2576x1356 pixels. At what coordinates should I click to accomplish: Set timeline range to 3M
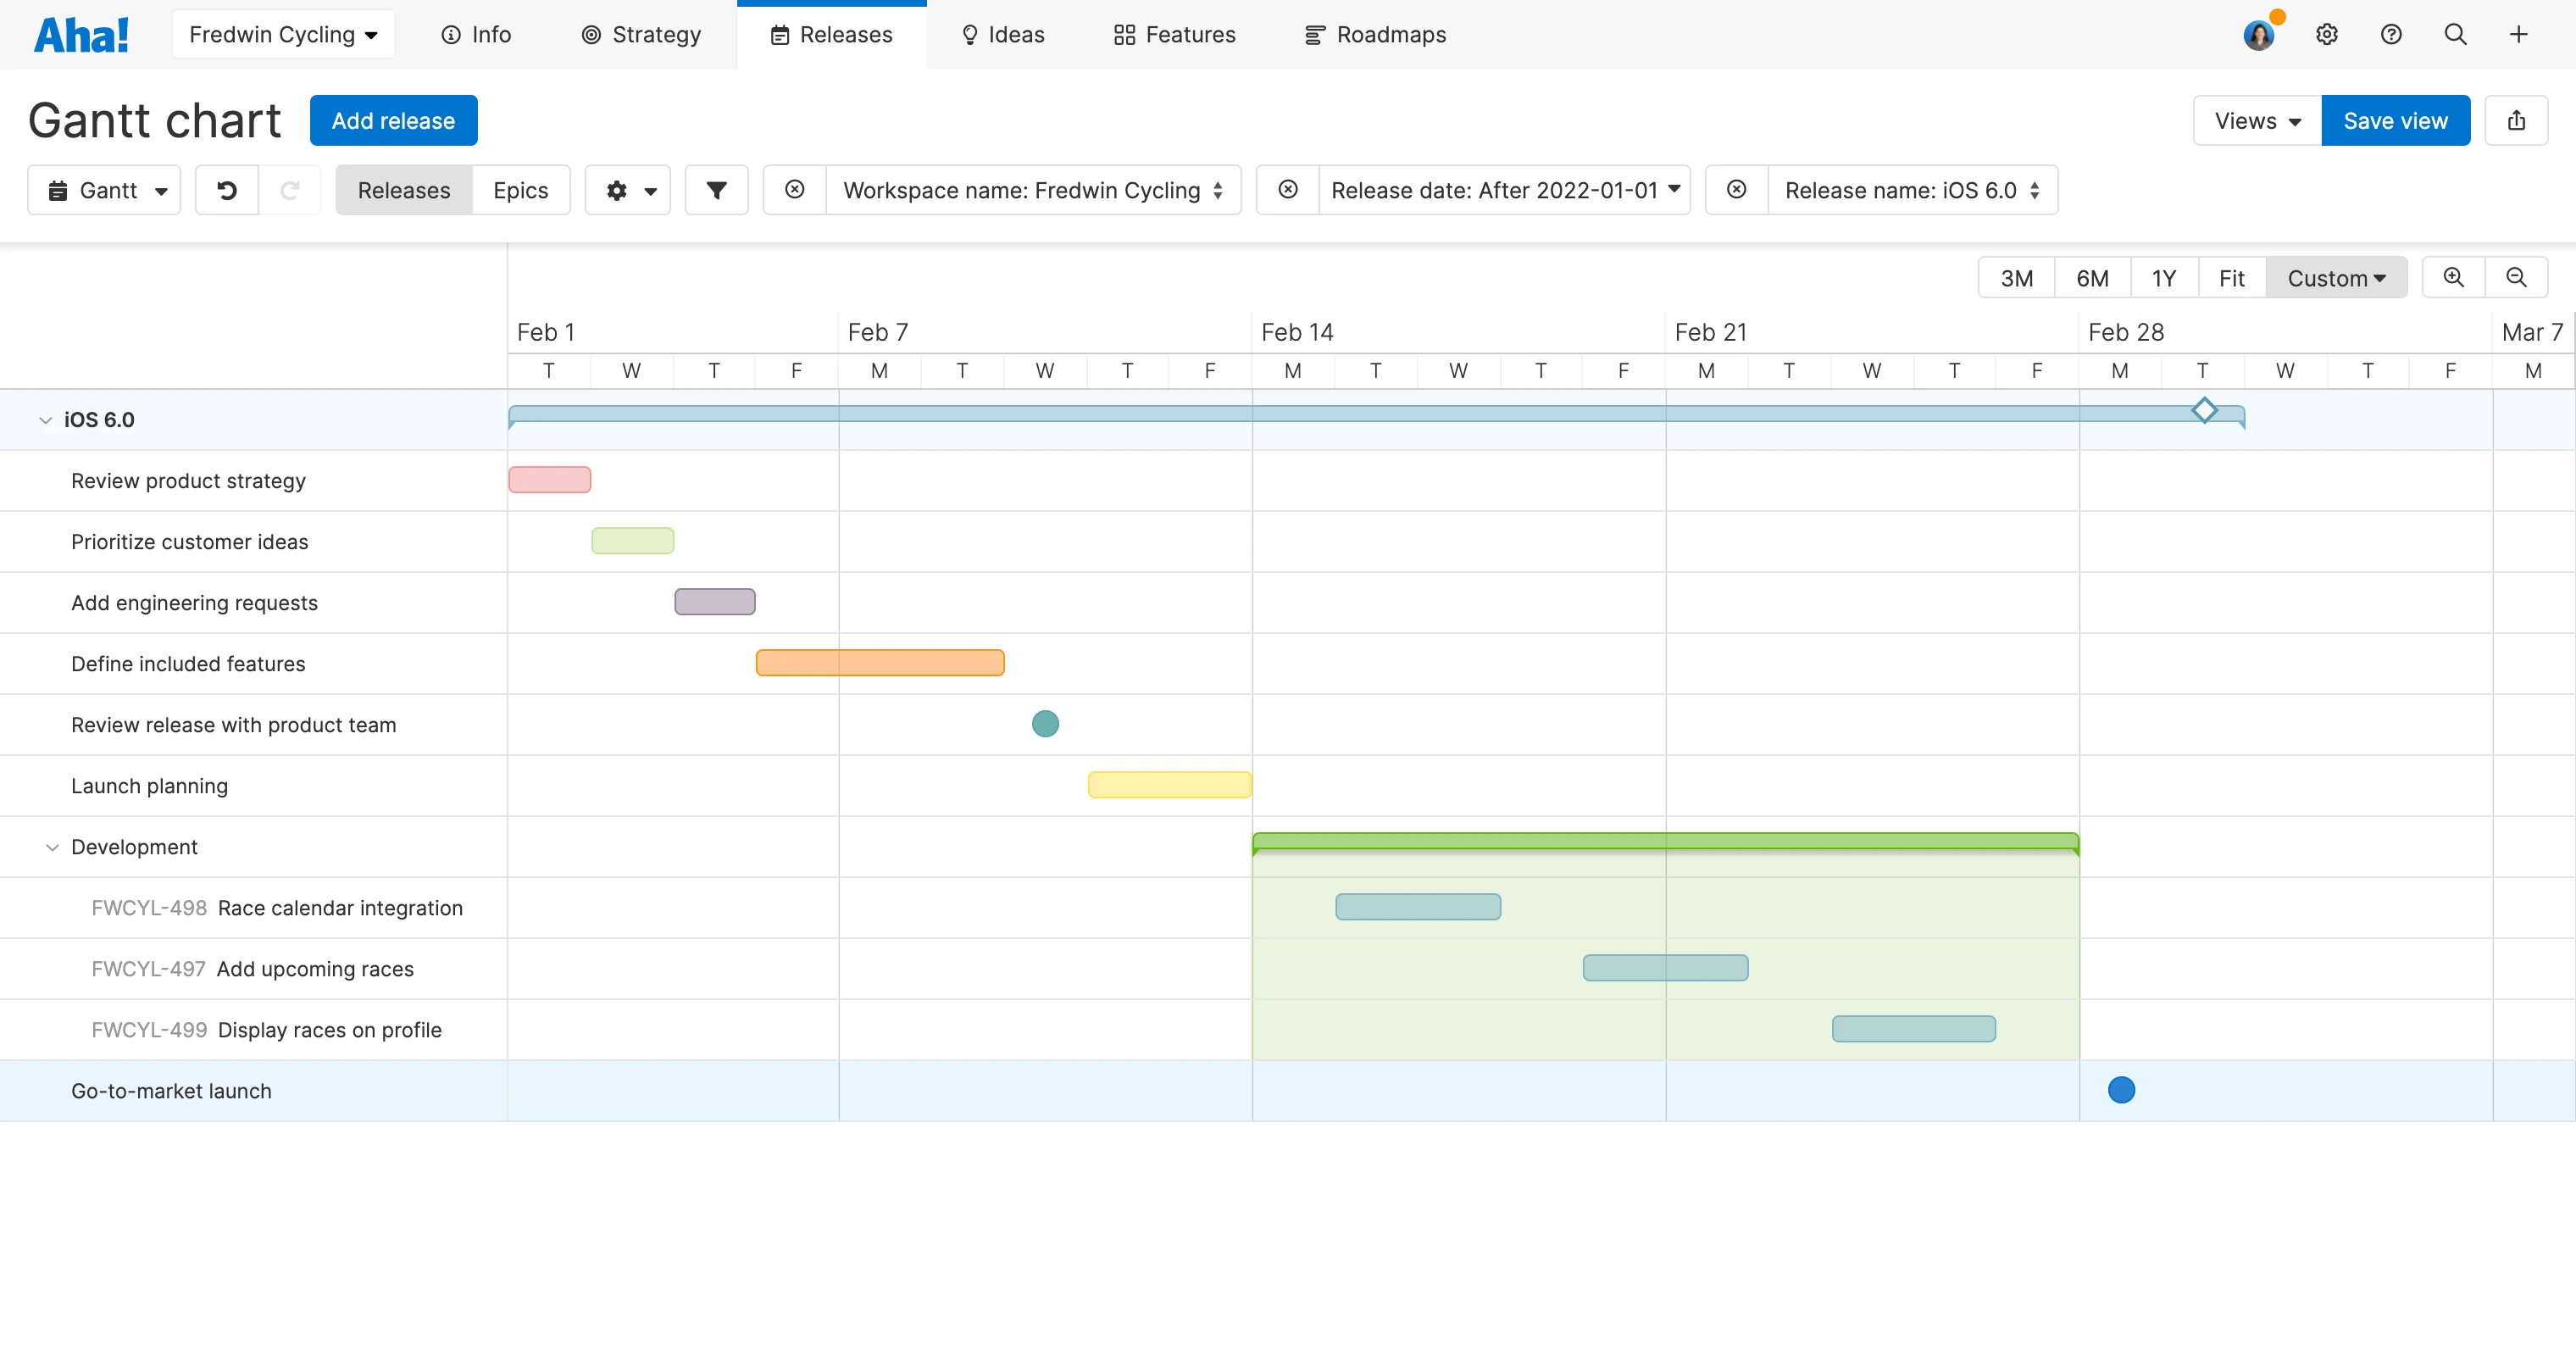(2016, 278)
